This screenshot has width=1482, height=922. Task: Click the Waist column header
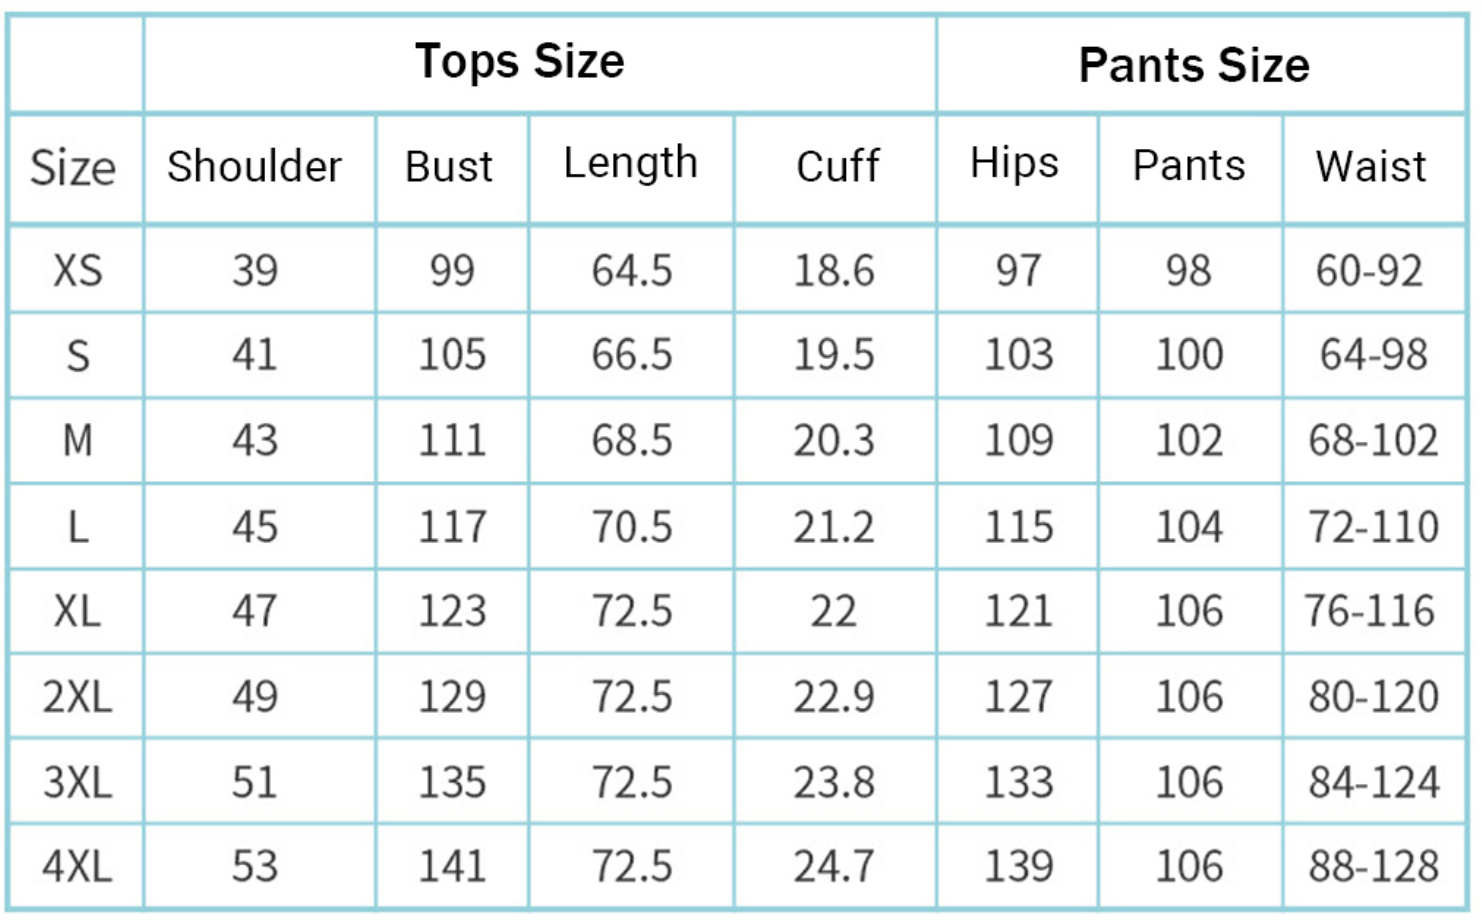click(1371, 167)
